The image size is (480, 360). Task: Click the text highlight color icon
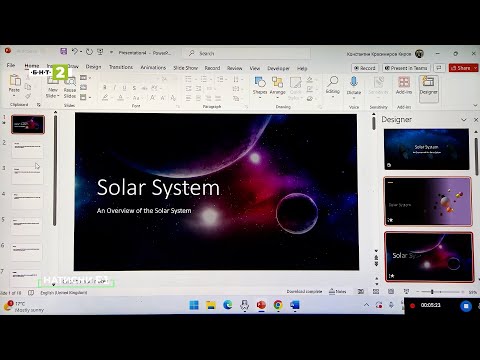(x=105, y=98)
